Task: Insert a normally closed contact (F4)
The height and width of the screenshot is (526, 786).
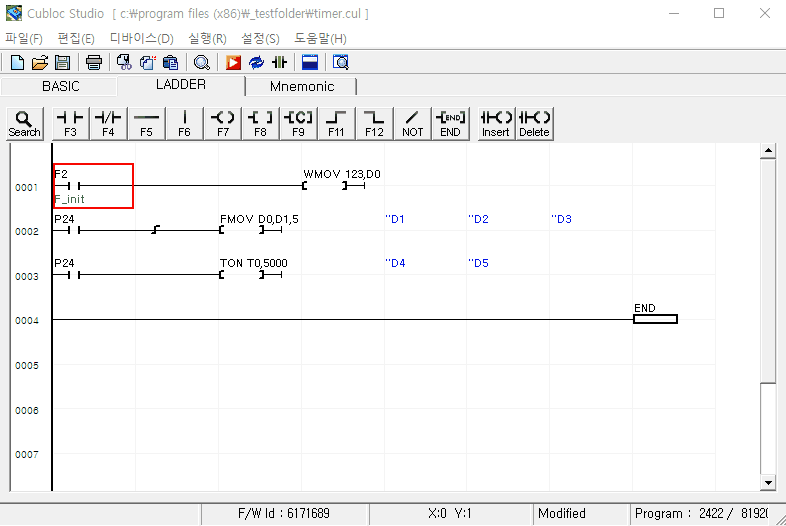Action: pos(108,123)
